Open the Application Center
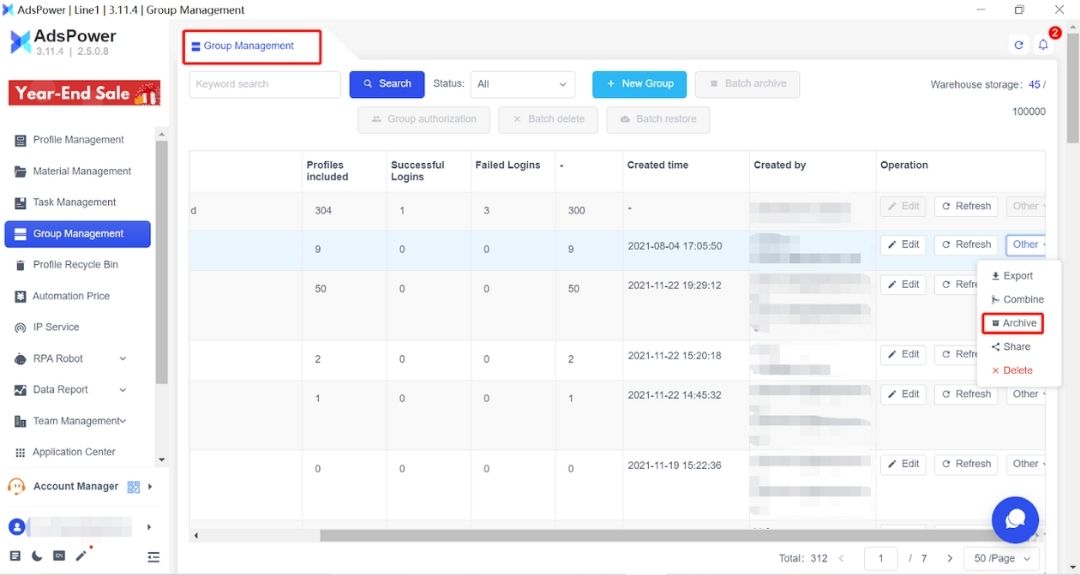 pyautogui.click(x=74, y=452)
